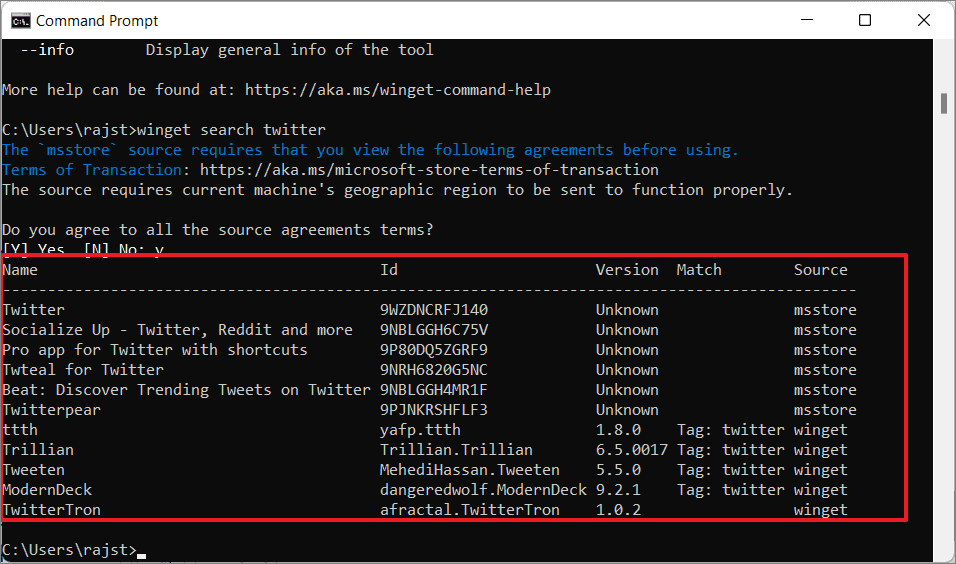Click the ModernDeck name
The width and height of the screenshot is (956, 564).
coord(47,490)
